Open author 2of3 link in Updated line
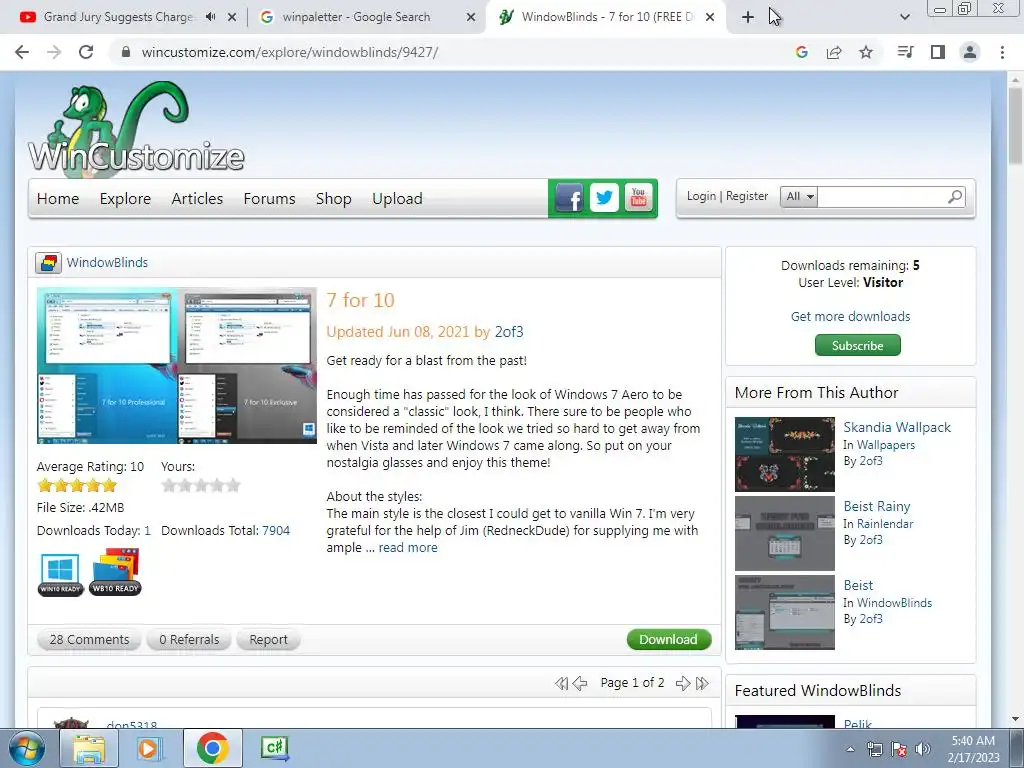The height and width of the screenshot is (768, 1024). point(509,332)
